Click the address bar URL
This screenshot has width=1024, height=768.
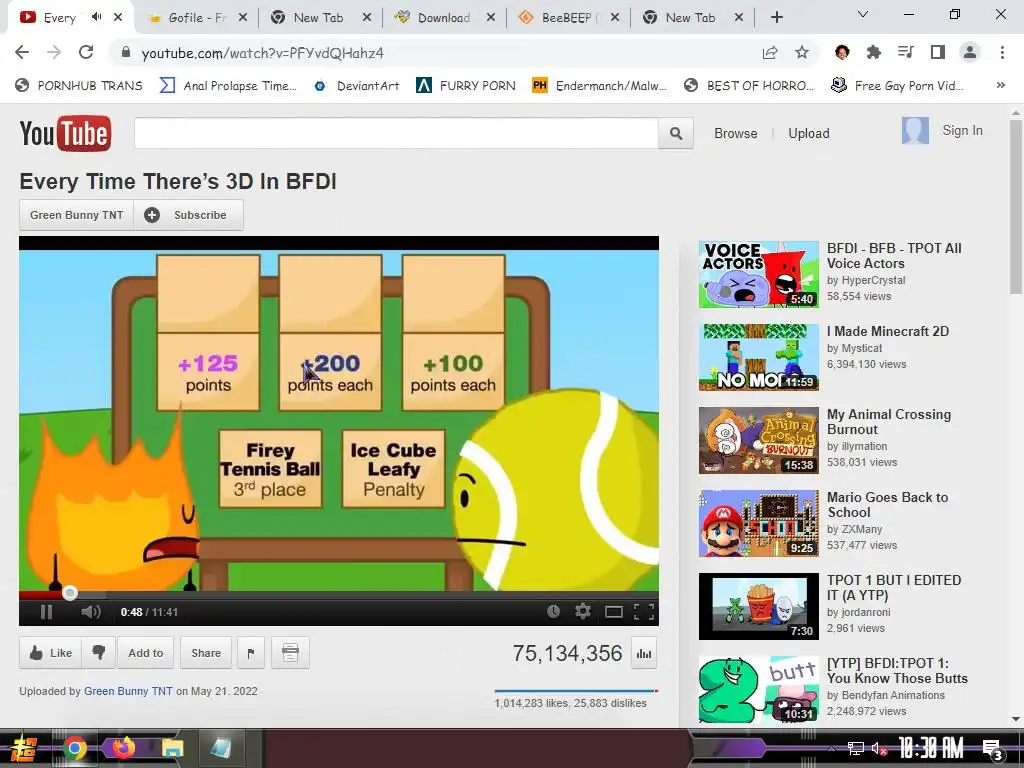[x=263, y=53]
